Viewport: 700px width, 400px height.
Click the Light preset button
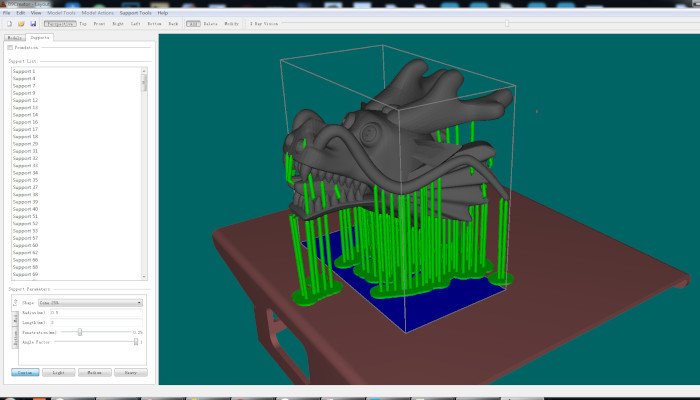point(58,372)
